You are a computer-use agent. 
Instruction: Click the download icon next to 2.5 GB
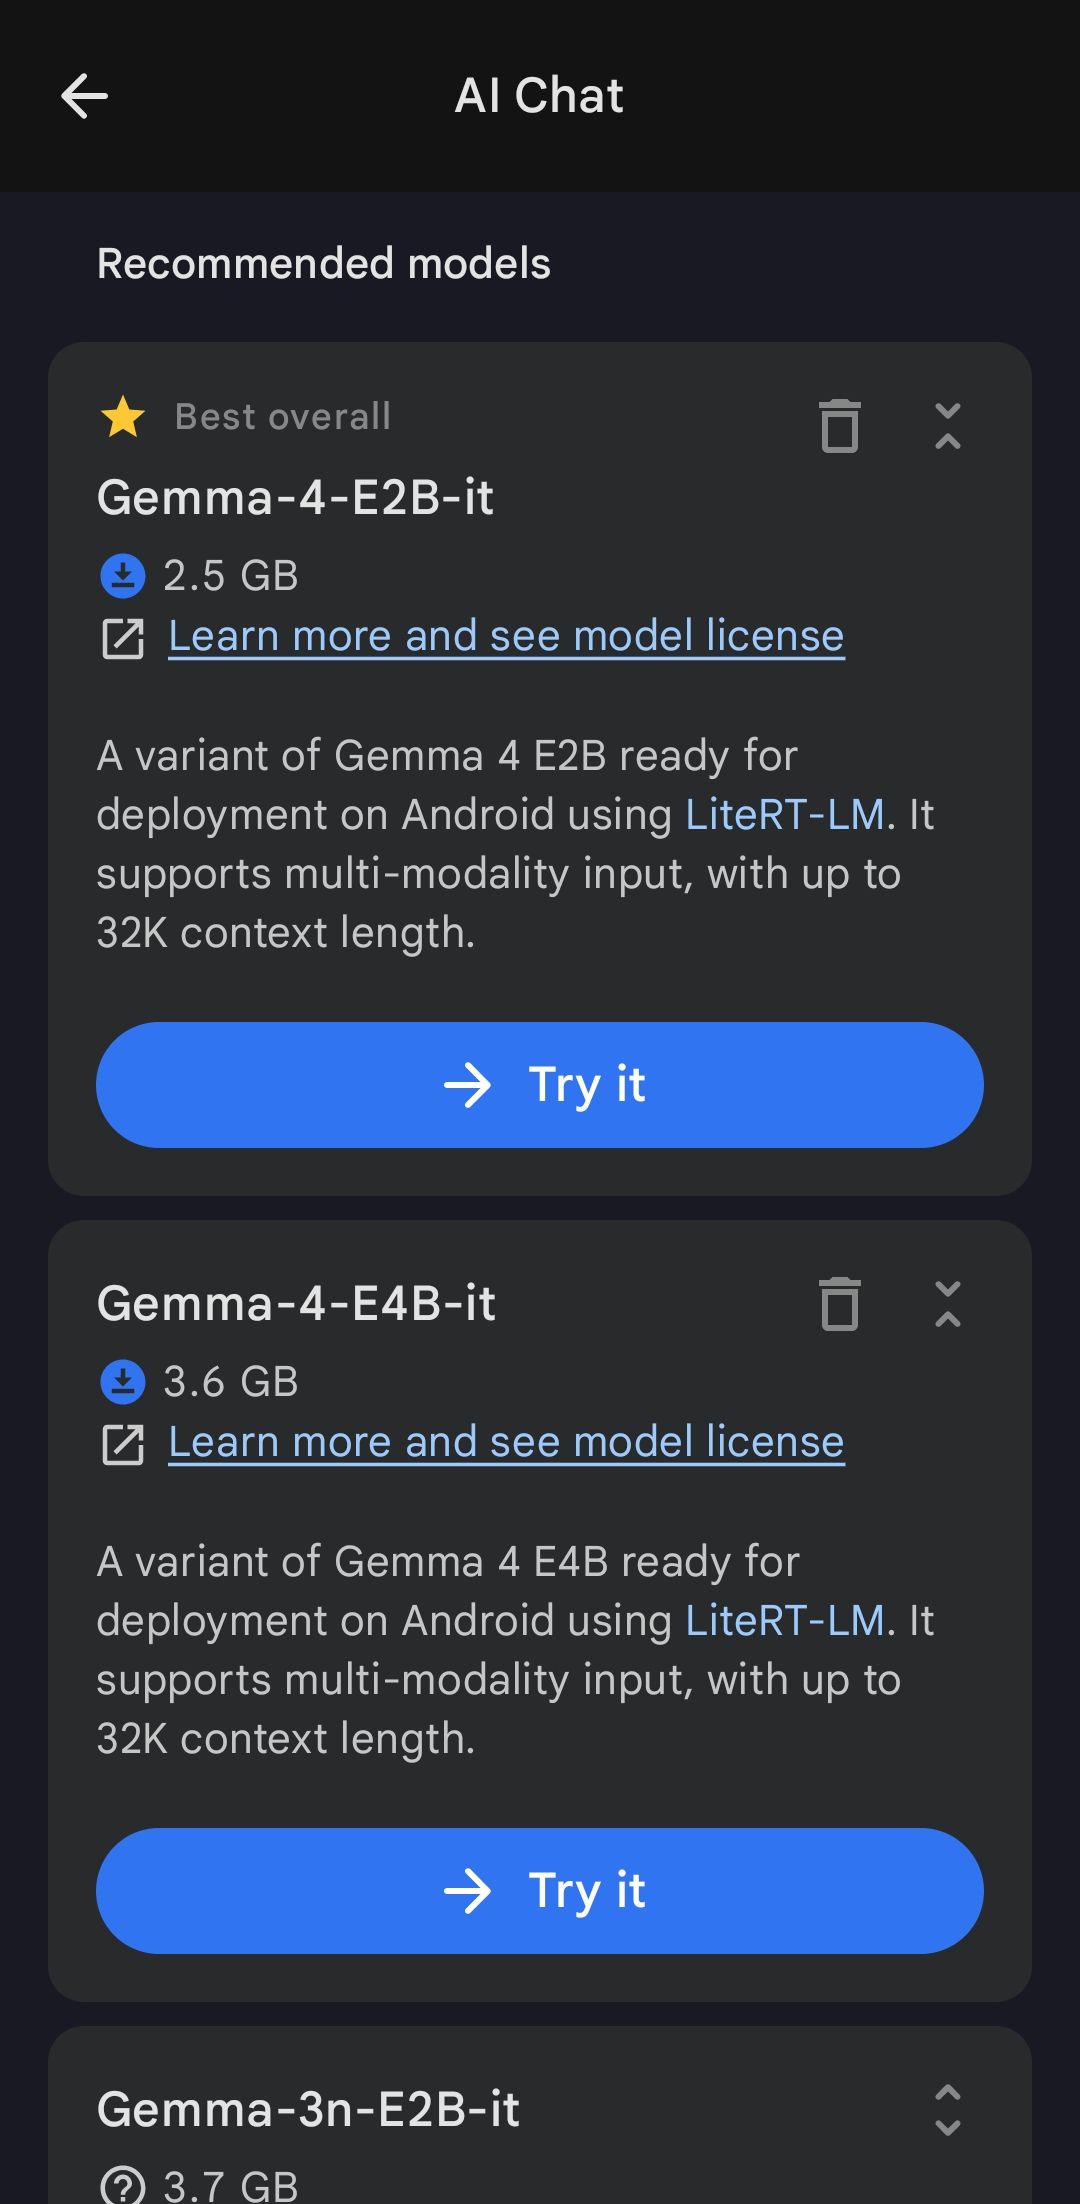pos(123,576)
